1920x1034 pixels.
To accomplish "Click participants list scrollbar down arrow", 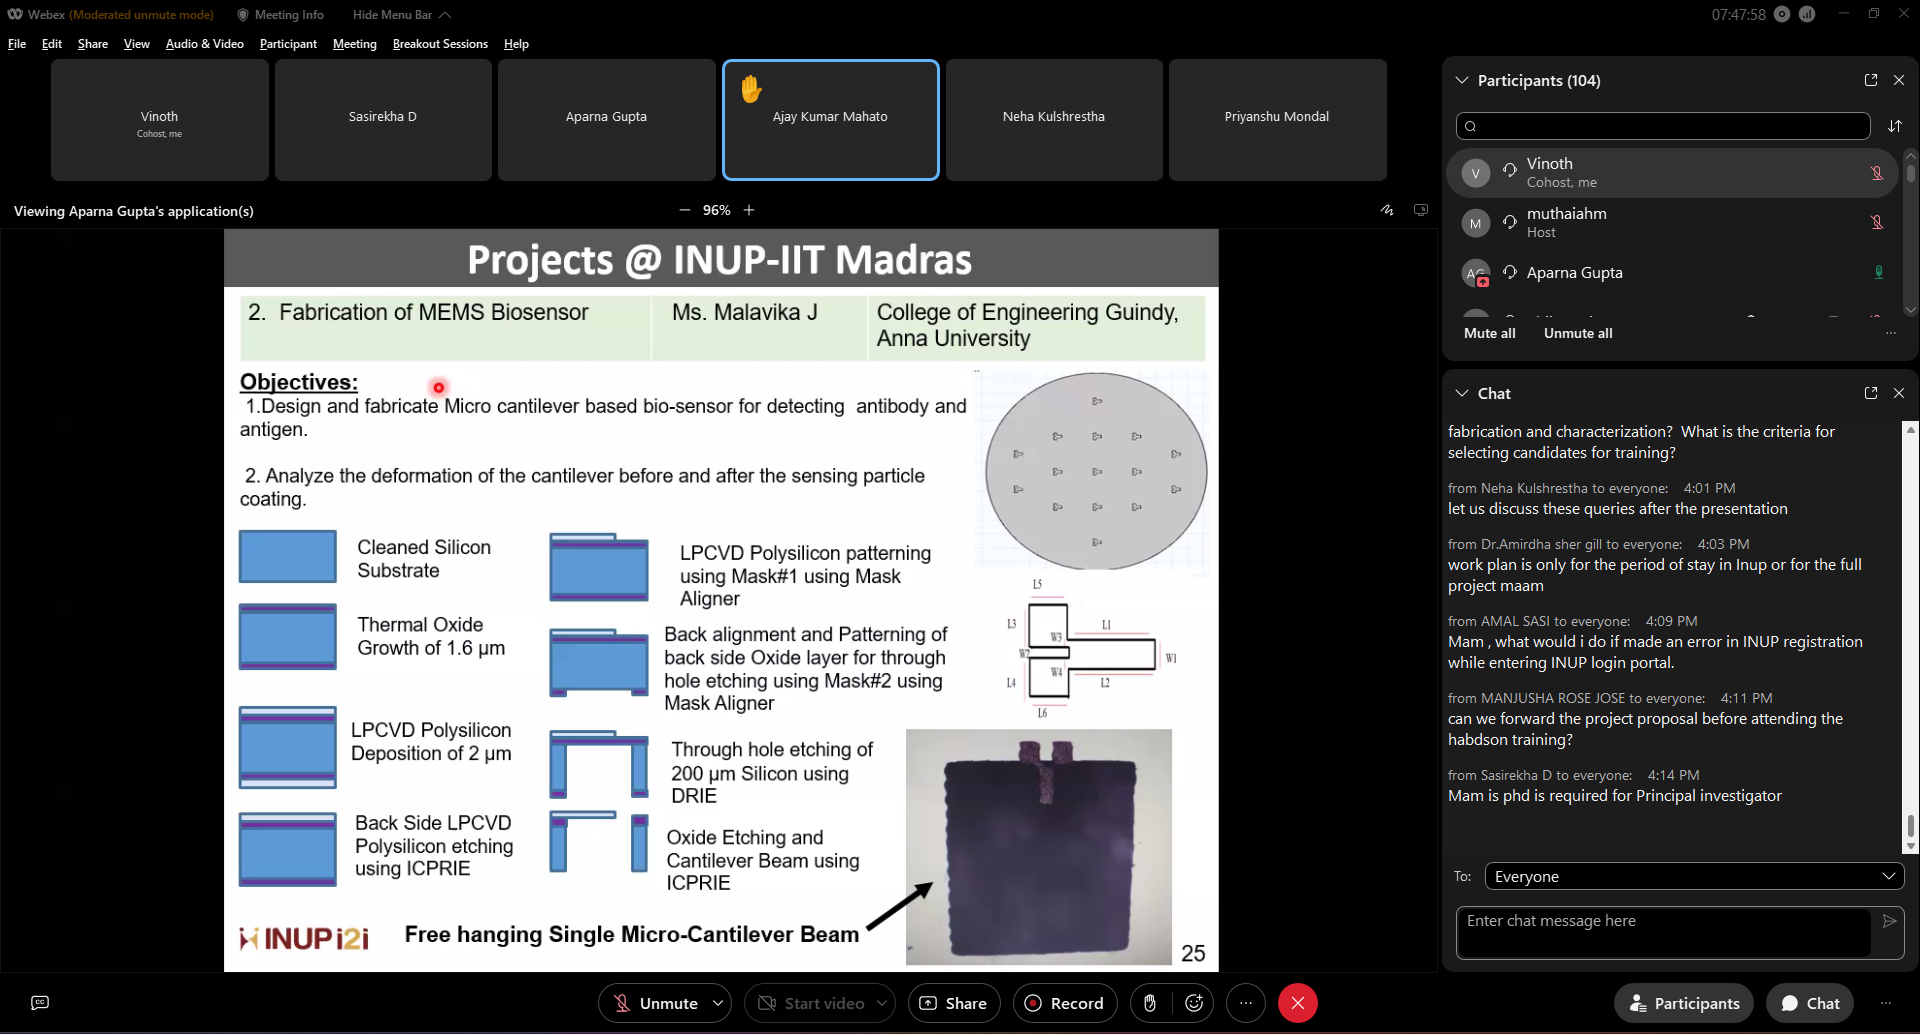I will 1911,310.
